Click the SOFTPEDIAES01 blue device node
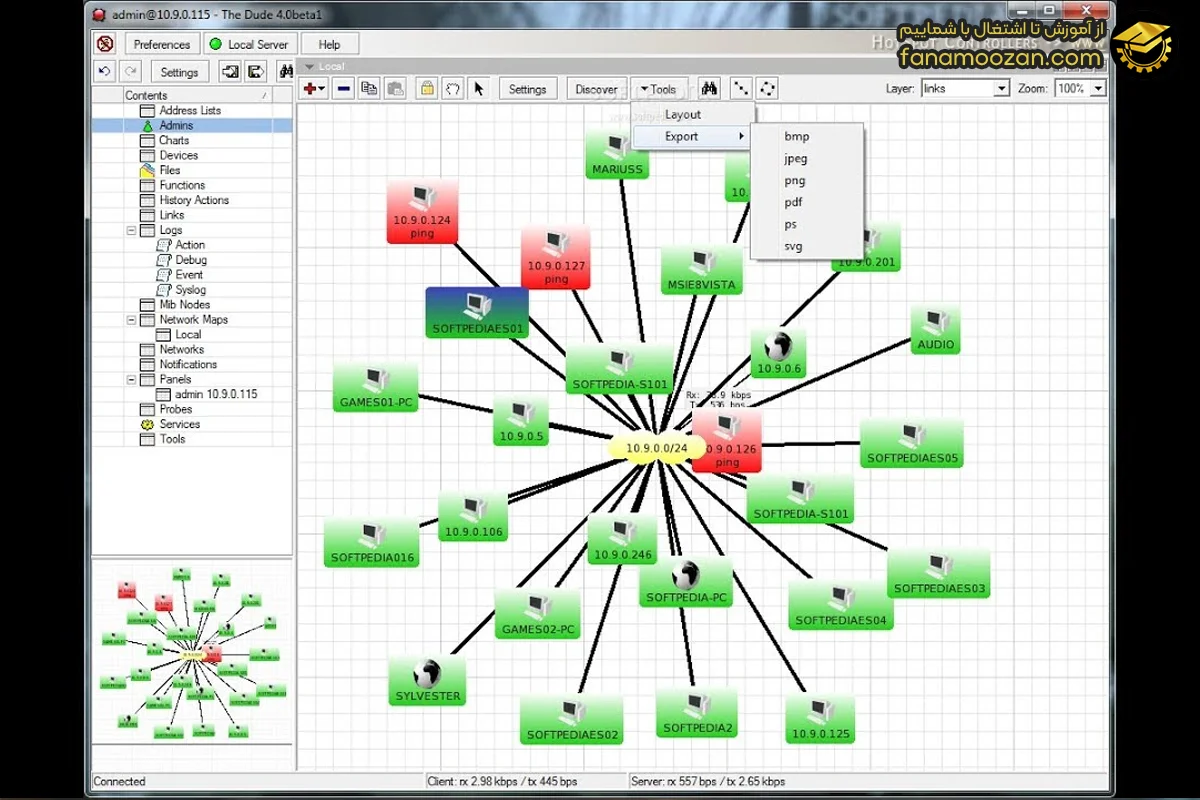Viewport: 1200px width, 800px height. 477,312
